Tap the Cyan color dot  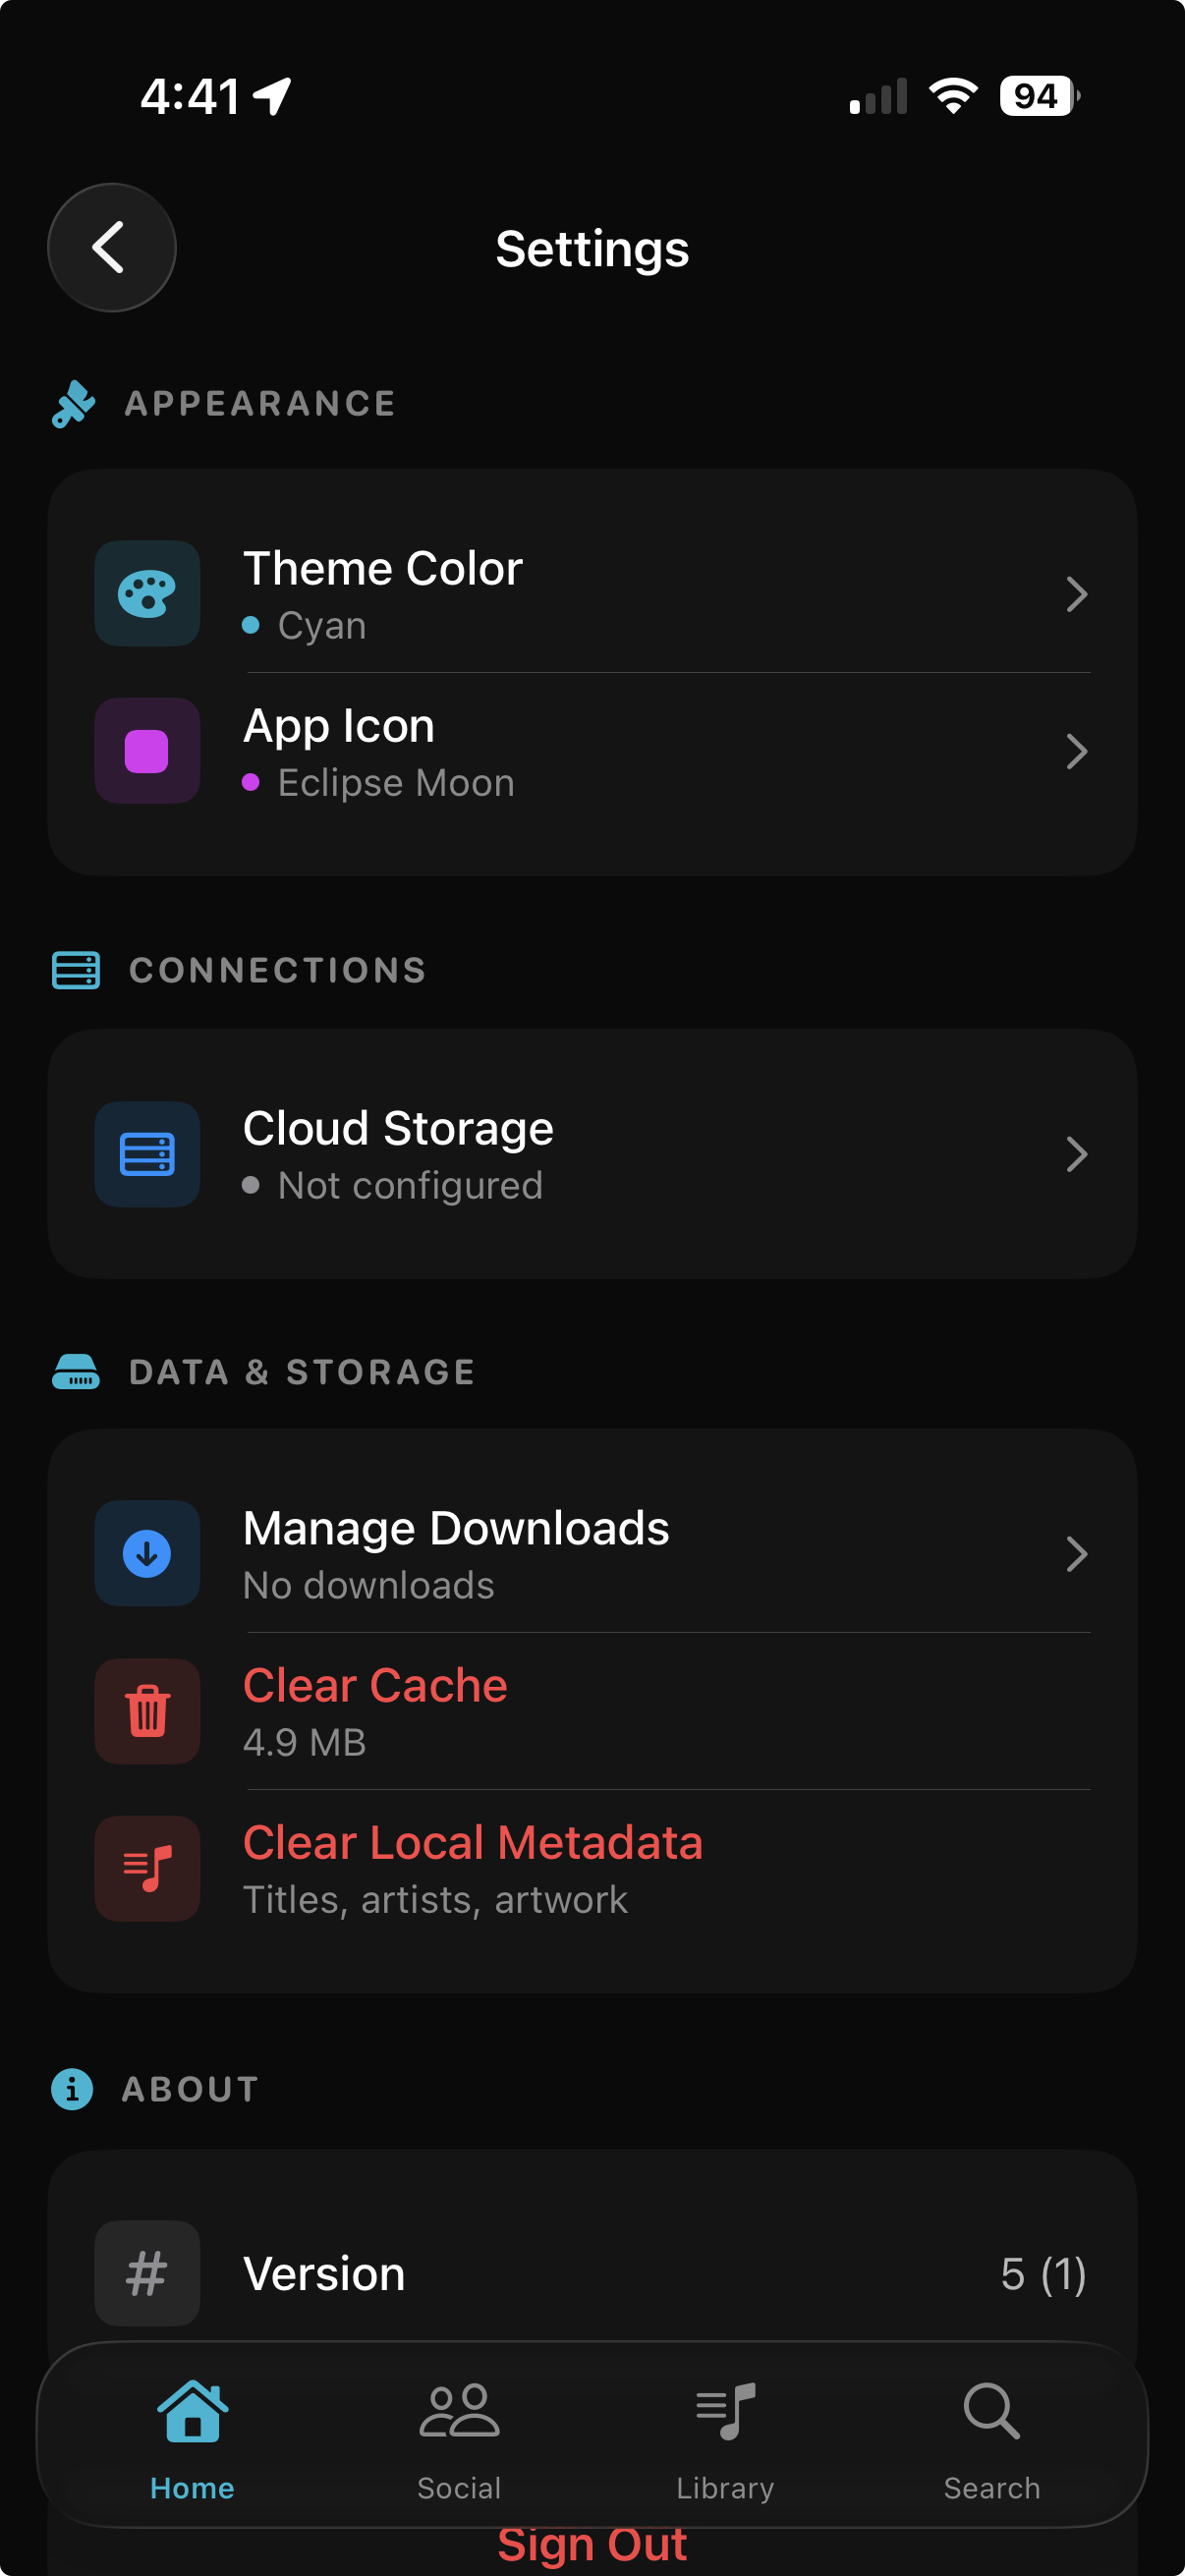pyautogui.click(x=251, y=625)
